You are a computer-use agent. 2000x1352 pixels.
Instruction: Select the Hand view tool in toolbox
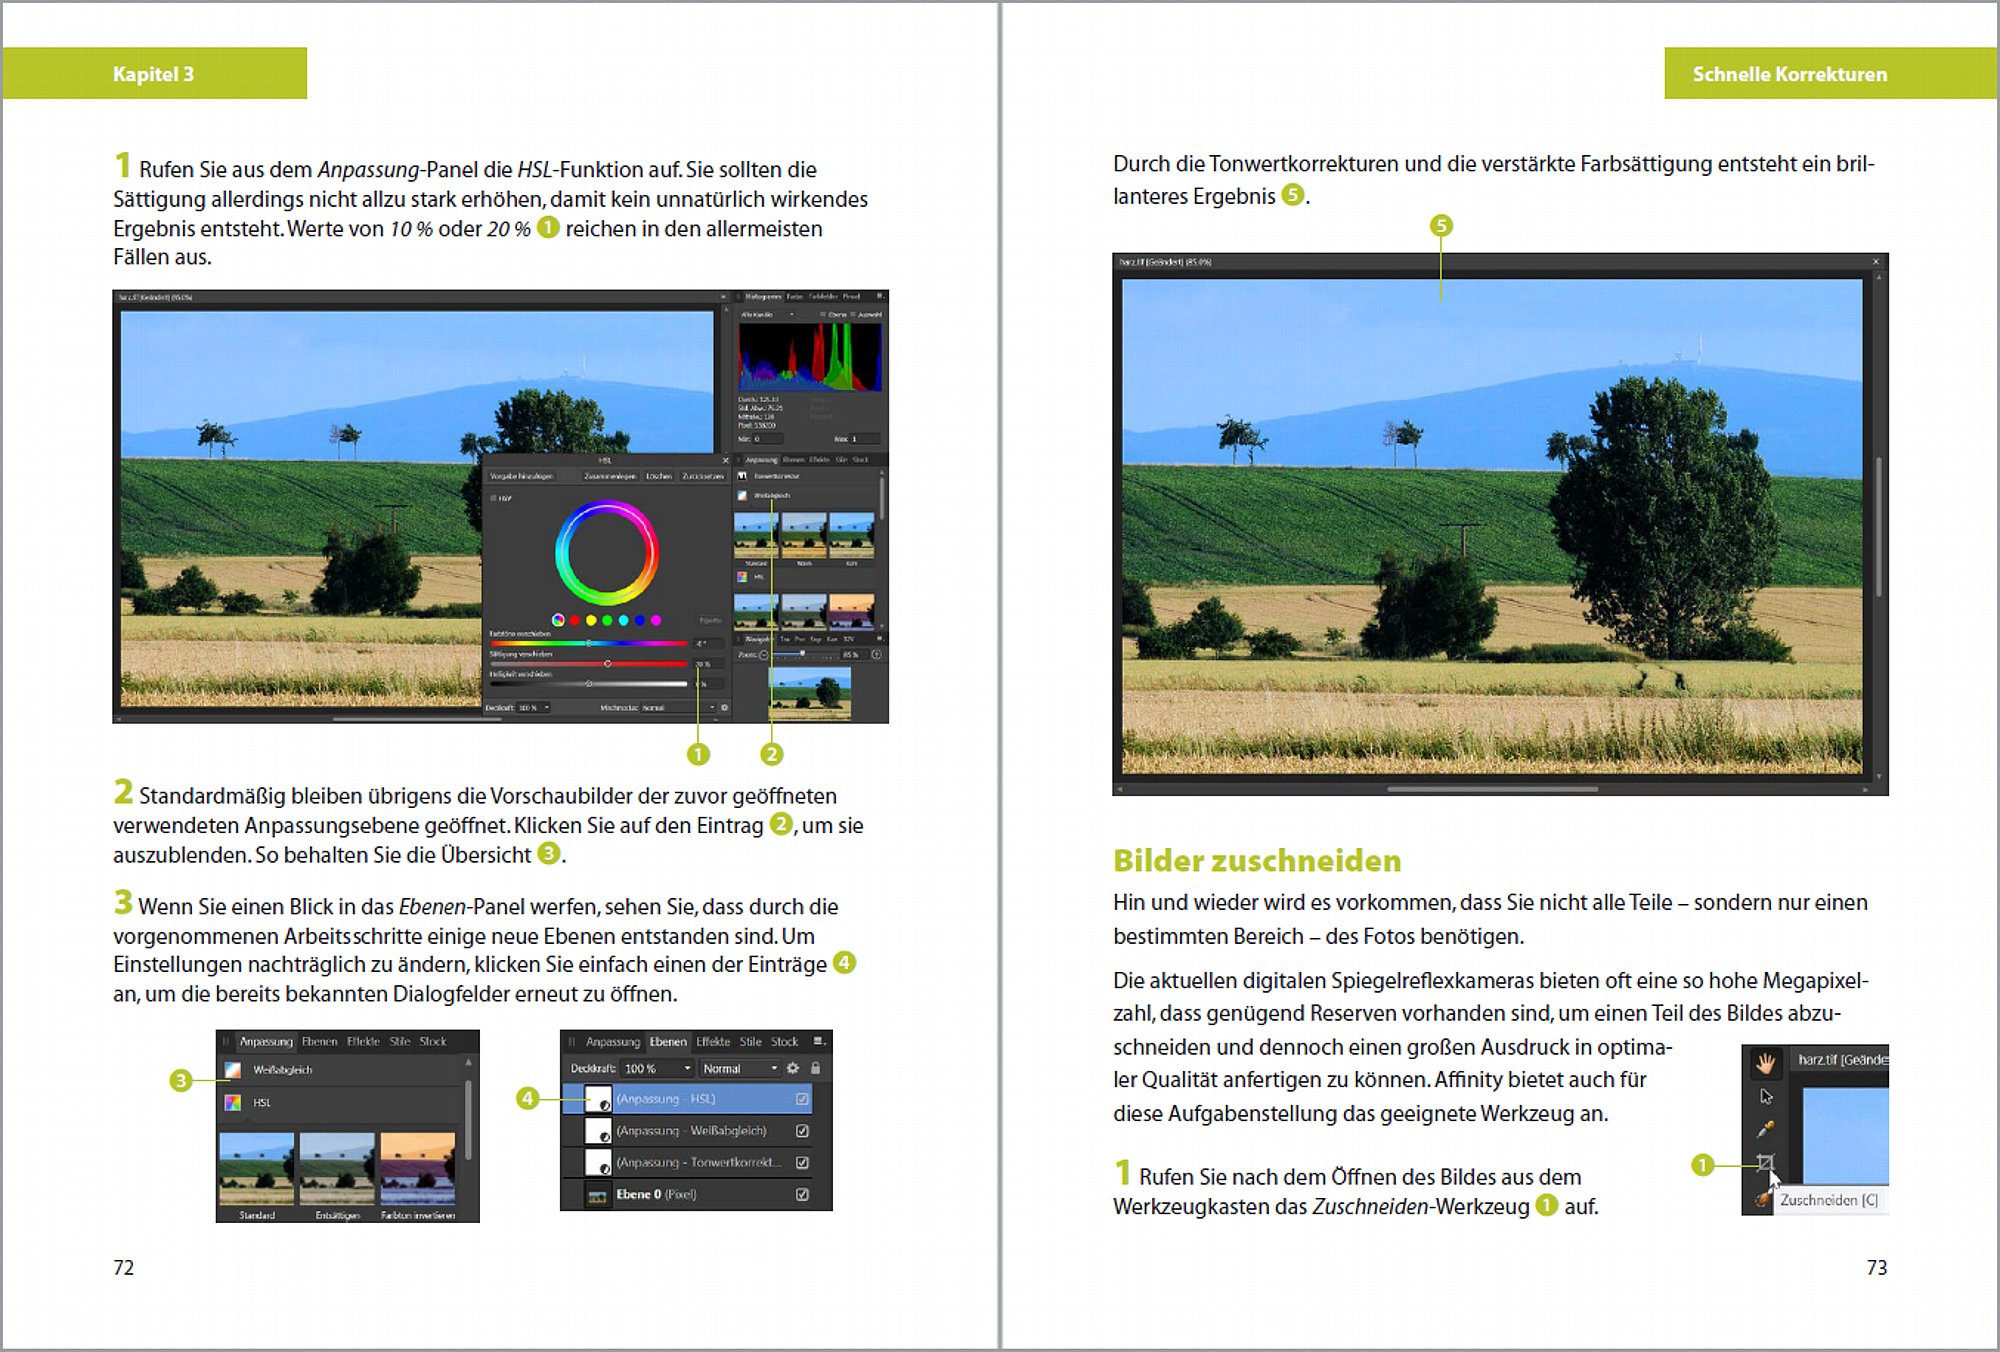[1766, 1064]
